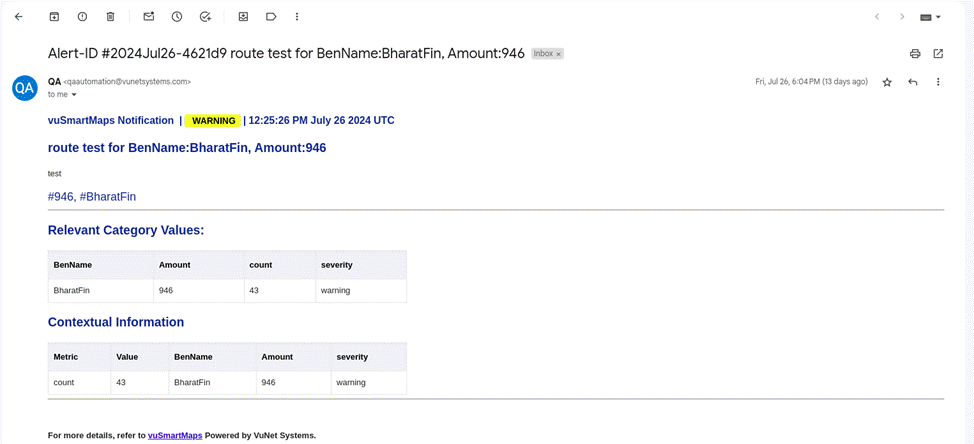Star this message
This screenshot has height=444, width=974.
click(x=887, y=82)
